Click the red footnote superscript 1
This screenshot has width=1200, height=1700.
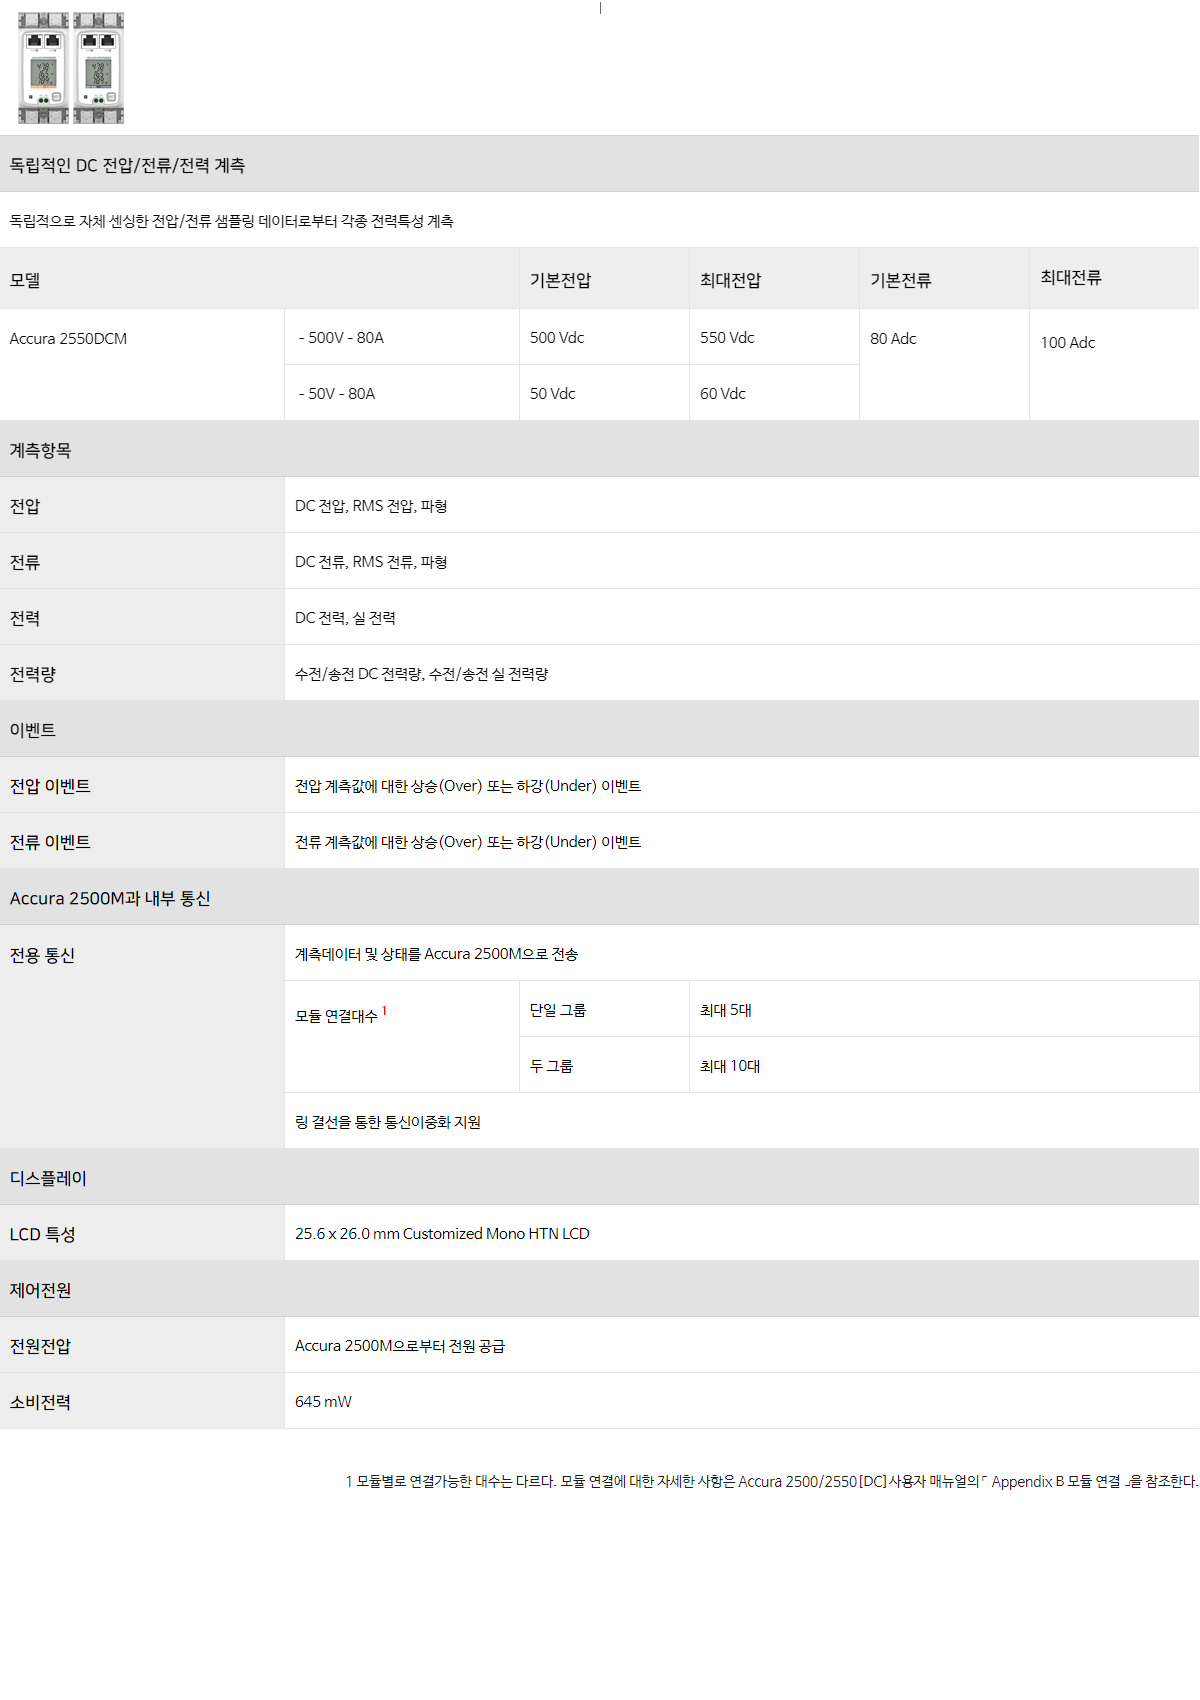point(384,1011)
